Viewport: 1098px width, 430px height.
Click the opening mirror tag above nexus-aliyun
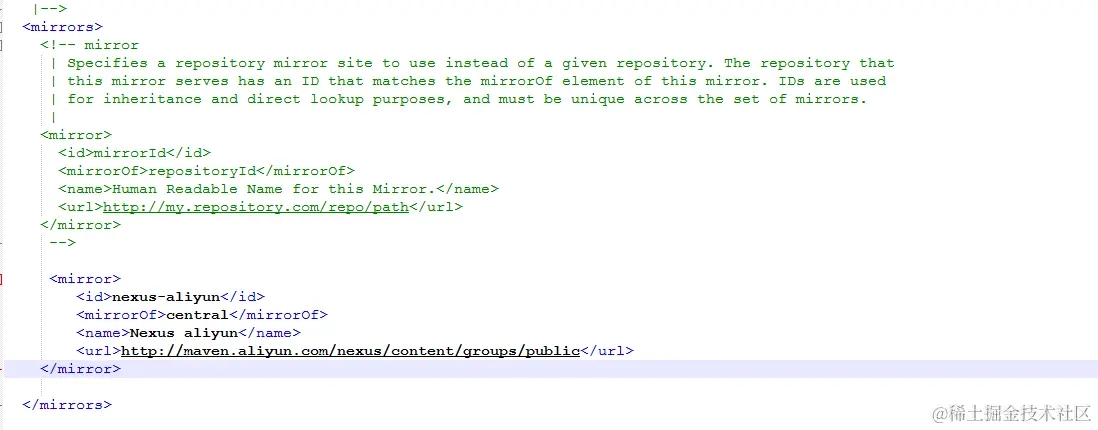click(85, 279)
